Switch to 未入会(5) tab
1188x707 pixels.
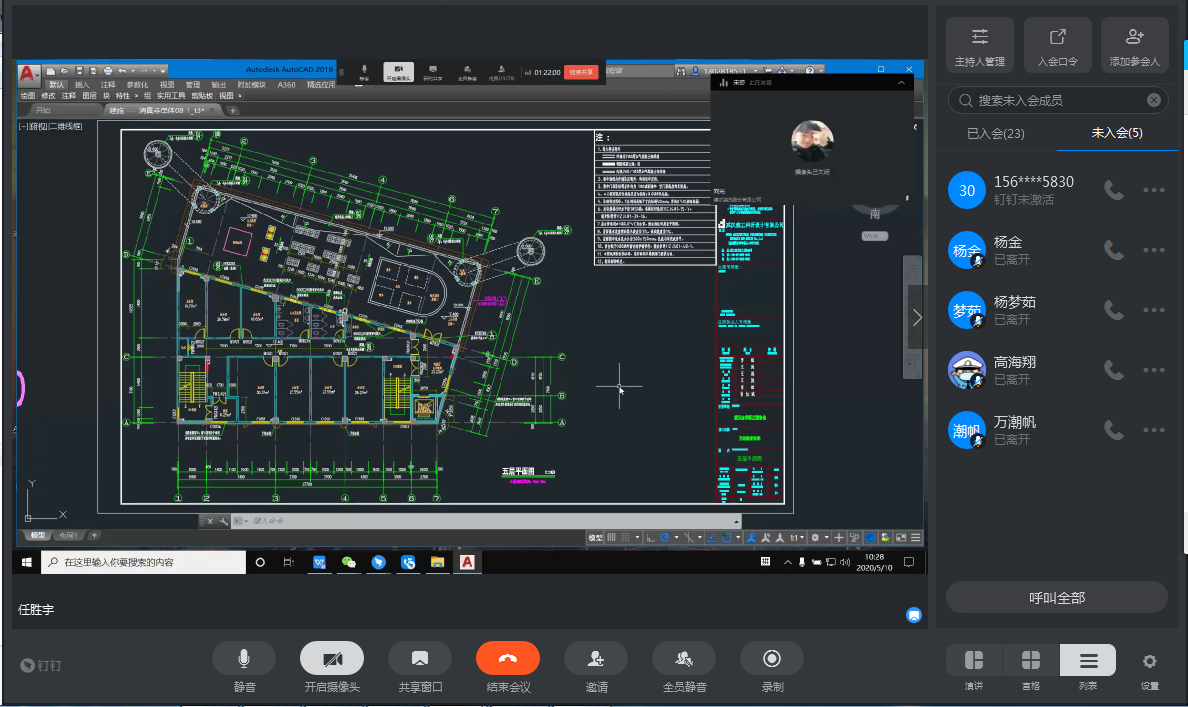coord(1117,133)
